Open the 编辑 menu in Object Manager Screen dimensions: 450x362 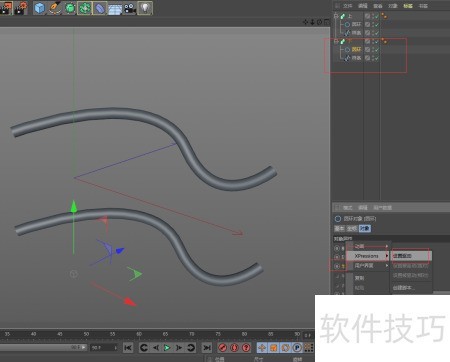pyautogui.click(x=363, y=6)
